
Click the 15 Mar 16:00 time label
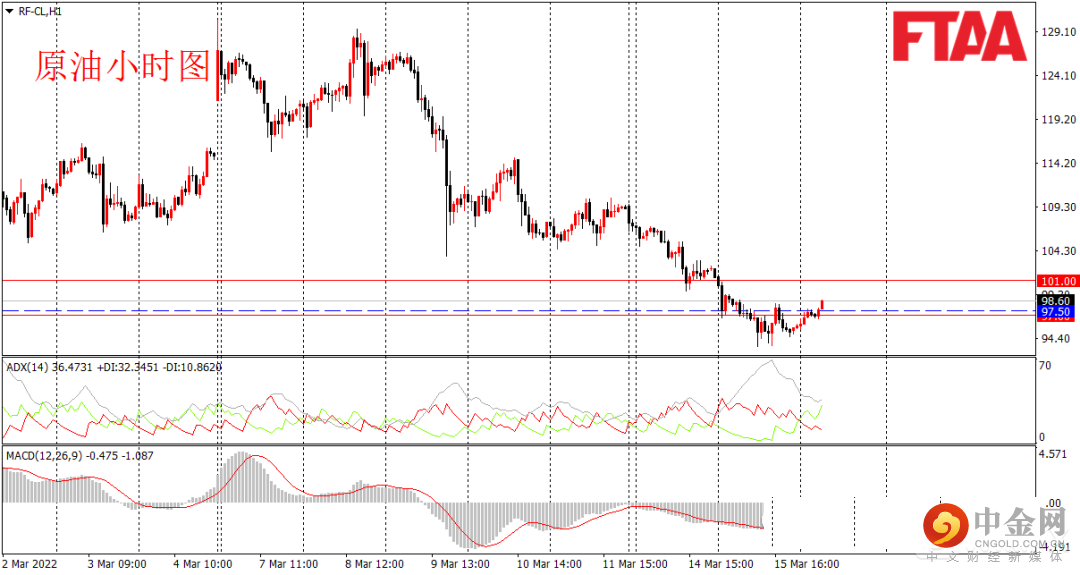807,564
